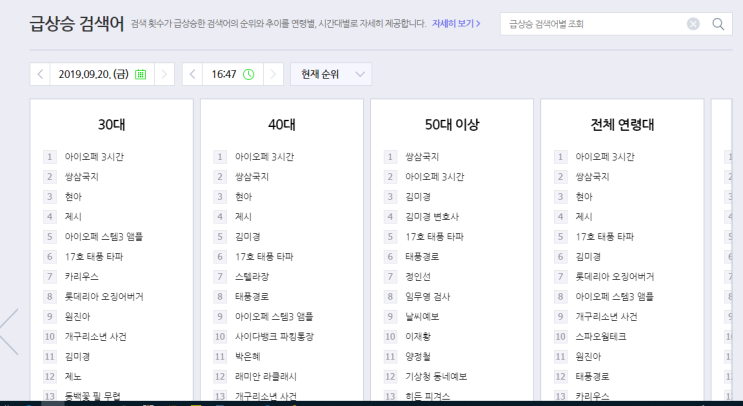Open 전체 연령대 rank 5 17호 태풍 타파
The image size is (743, 406).
click(604, 236)
